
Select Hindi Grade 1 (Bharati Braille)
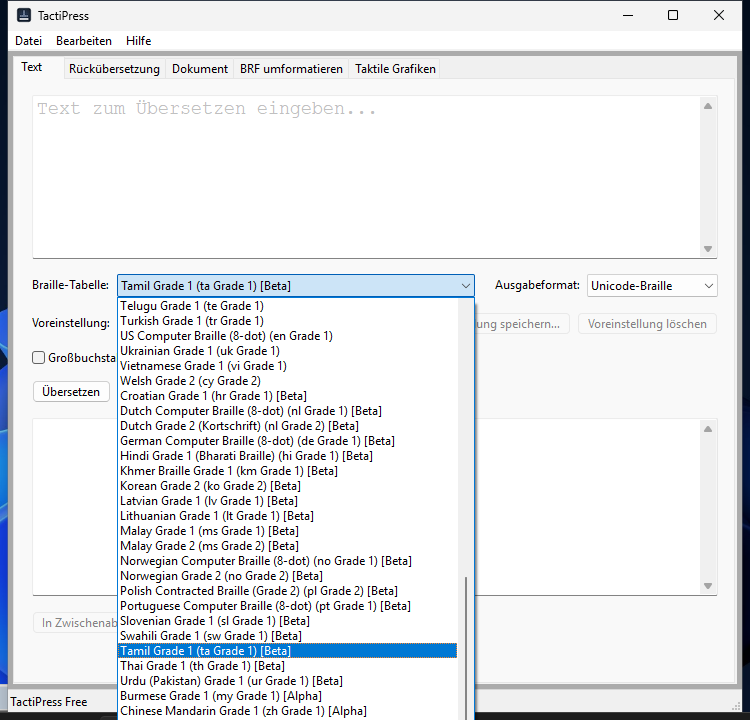coord(287,455)
